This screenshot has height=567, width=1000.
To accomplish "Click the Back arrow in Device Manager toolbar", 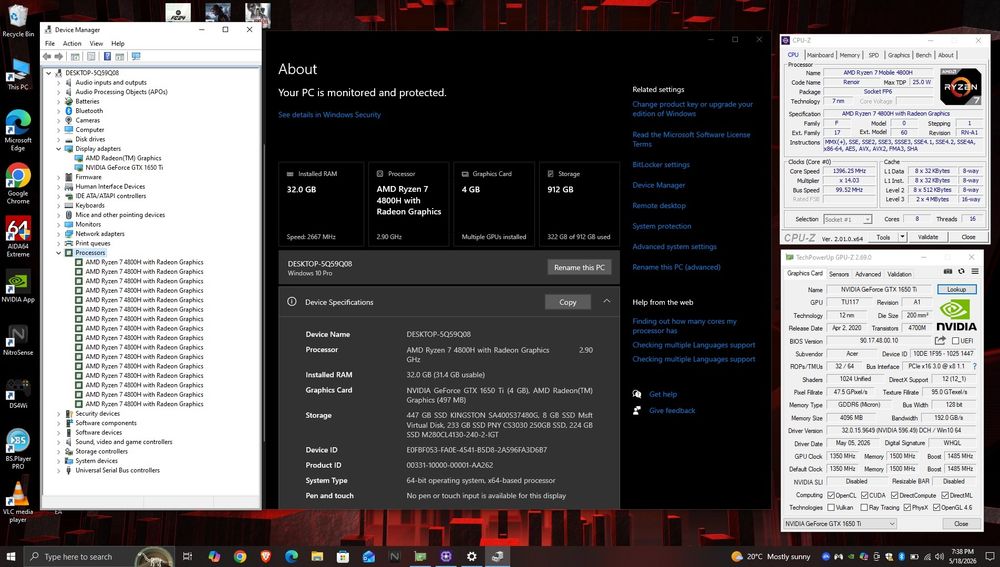I will pyautogui.click(x=47, y=57).
